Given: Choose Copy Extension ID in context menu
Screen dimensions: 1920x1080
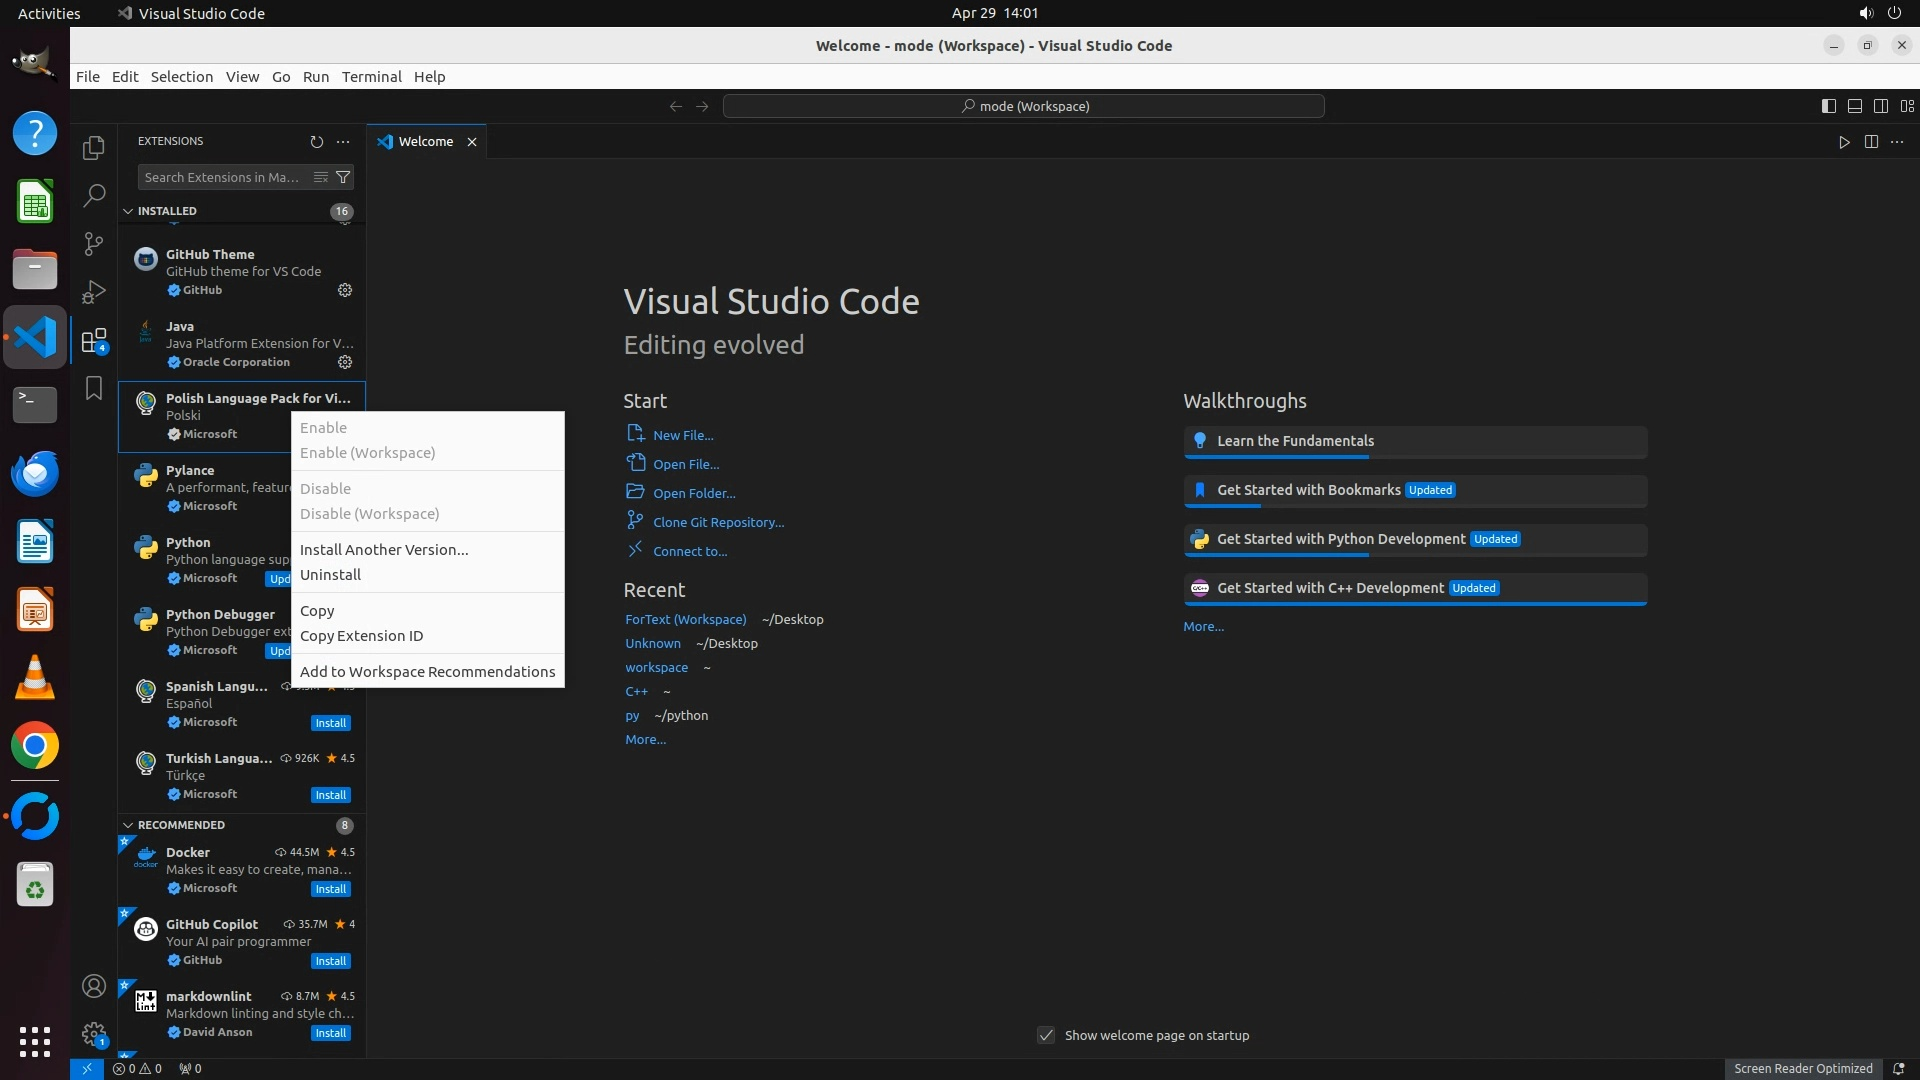Looking at the screenshot, I should (x=361, y=636).
